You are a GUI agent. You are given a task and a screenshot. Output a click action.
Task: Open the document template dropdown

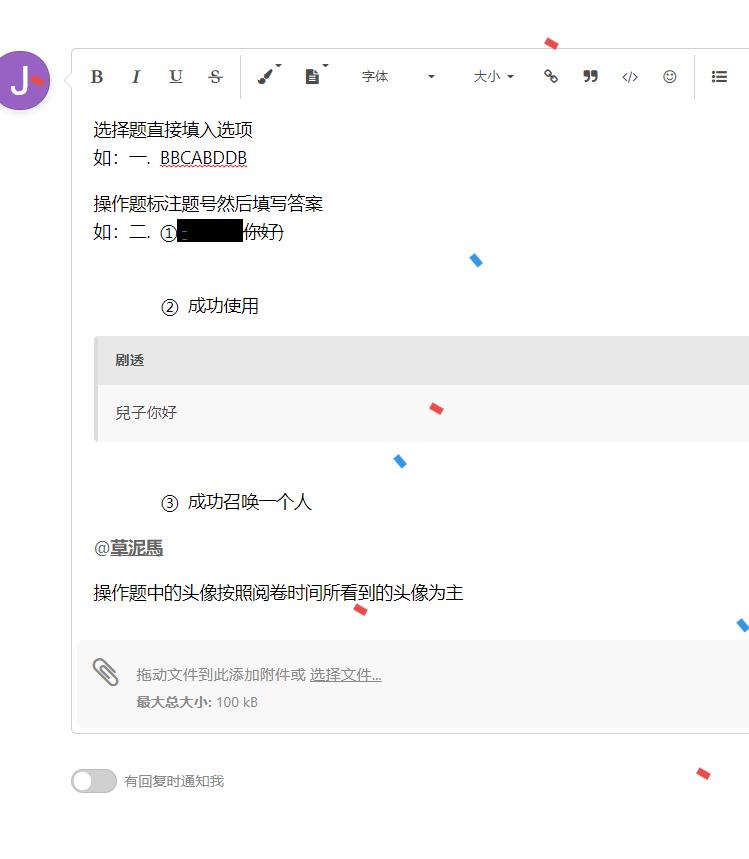click(x=315, y=76)
